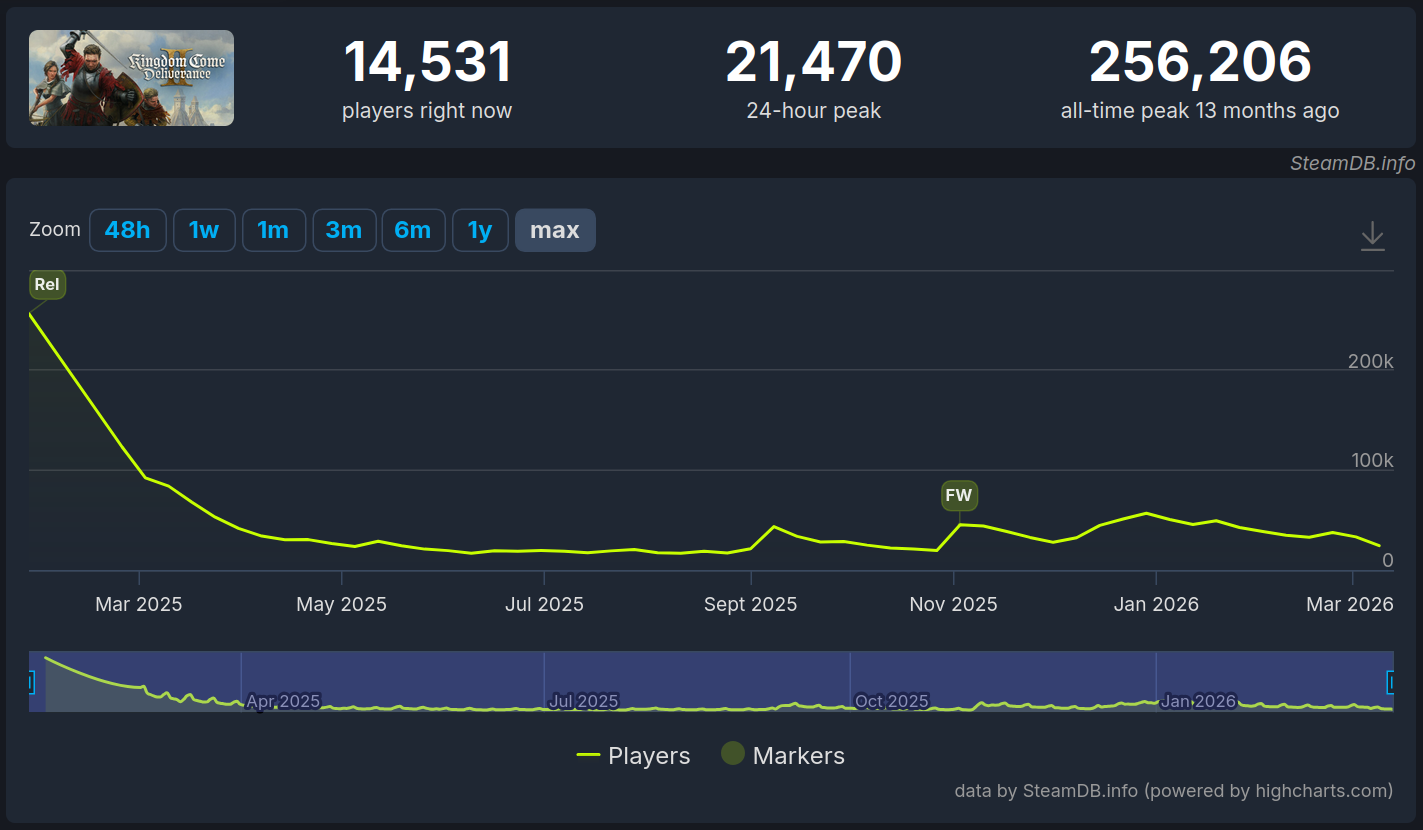The height and width of the screenshot is (830, 1423).
Task: Click the yellow-green Players legend line icon
Action: click(x=588, y=755)
